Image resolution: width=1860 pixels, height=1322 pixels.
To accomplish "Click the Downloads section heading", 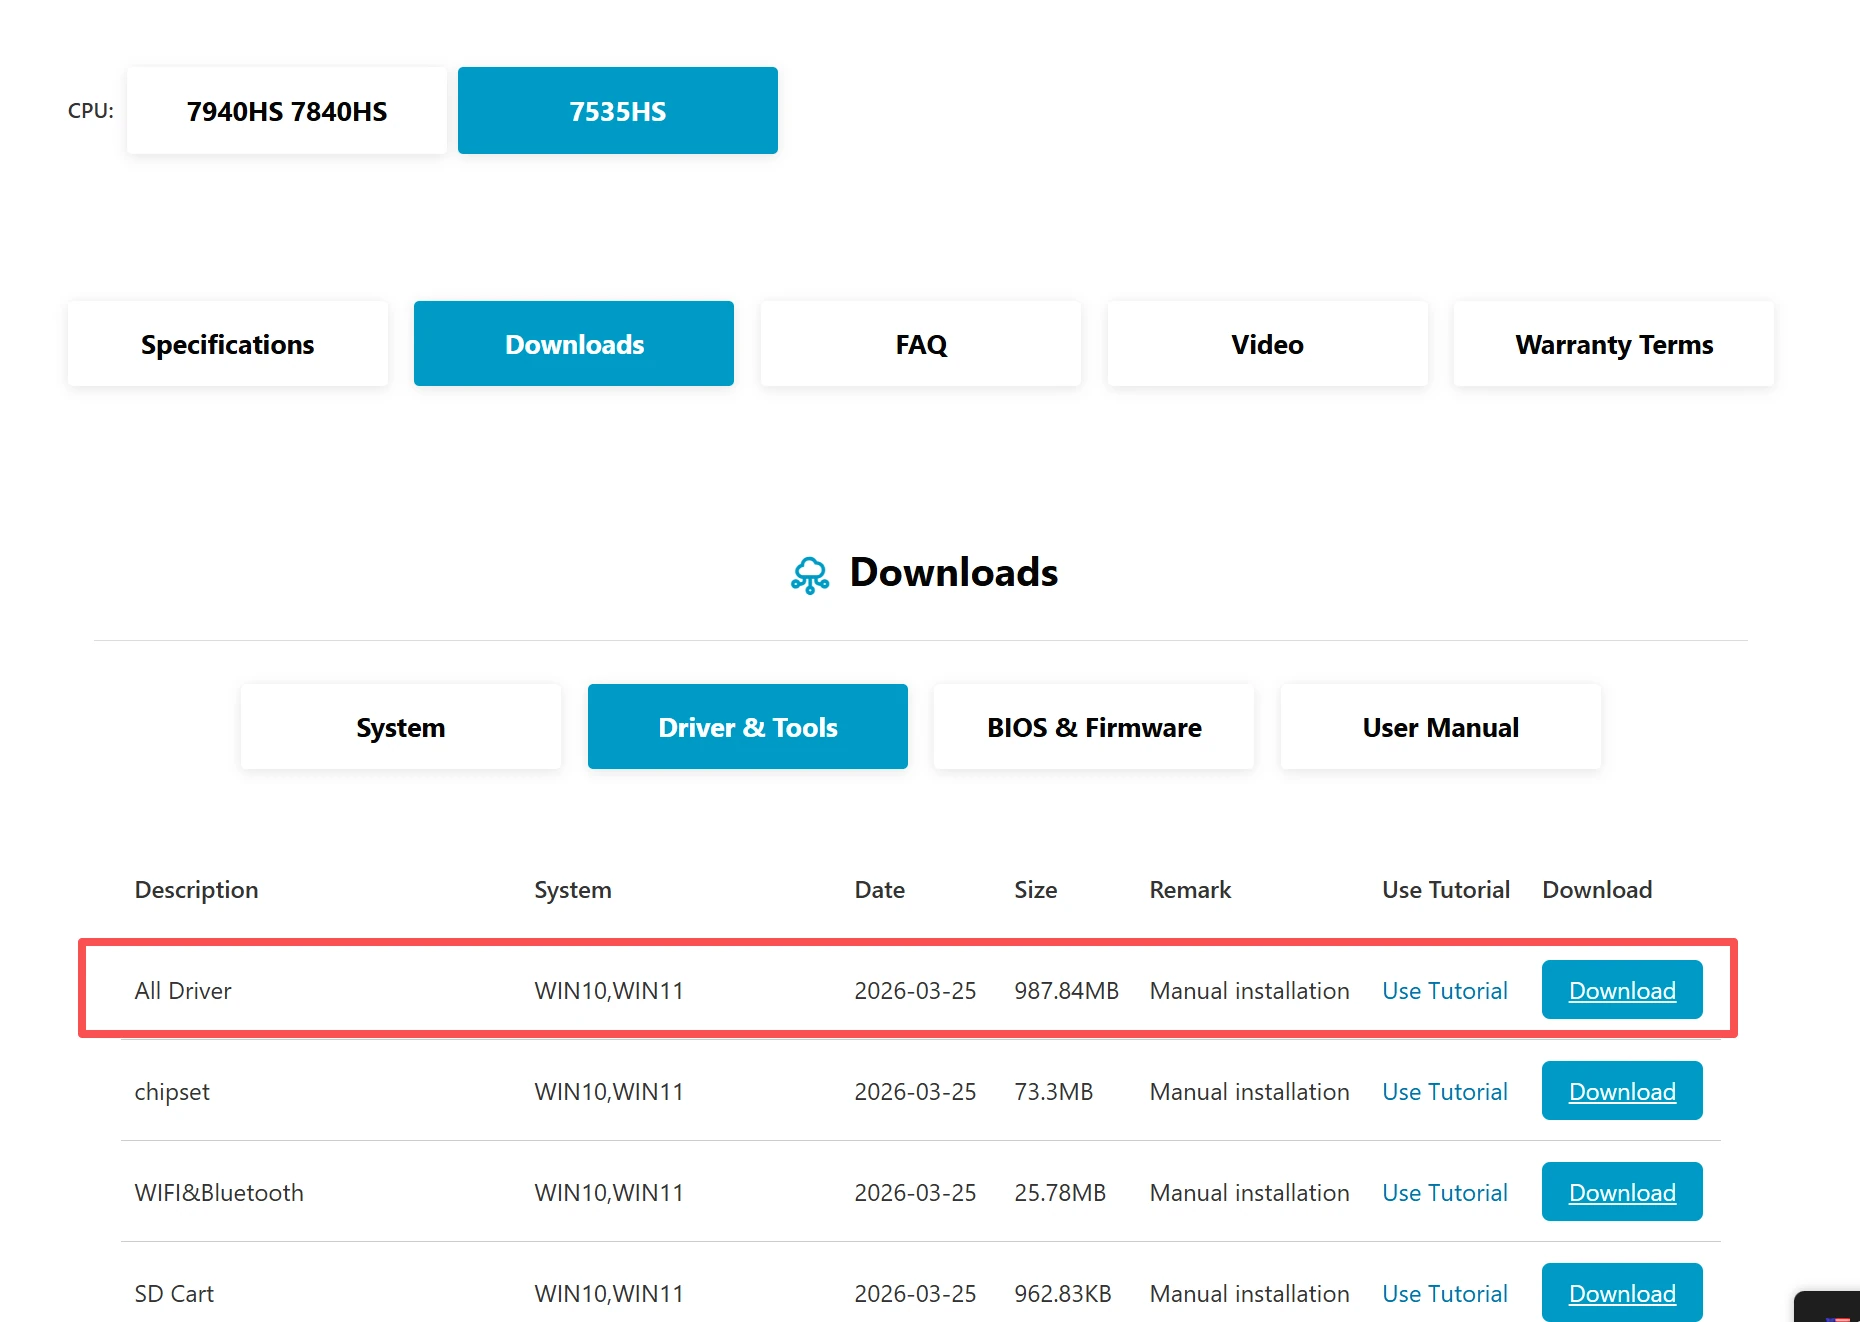I will point(954,572).
